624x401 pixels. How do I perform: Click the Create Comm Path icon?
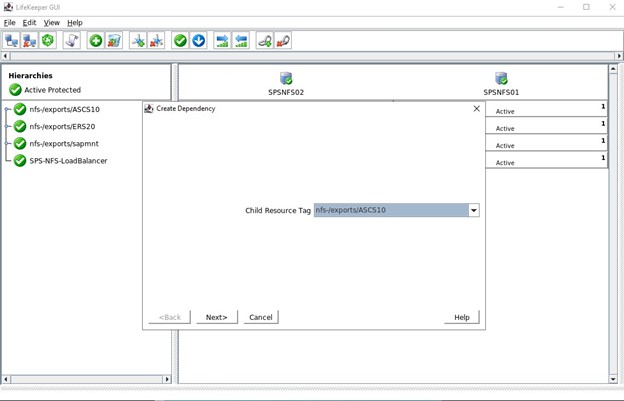pos(138,41)
